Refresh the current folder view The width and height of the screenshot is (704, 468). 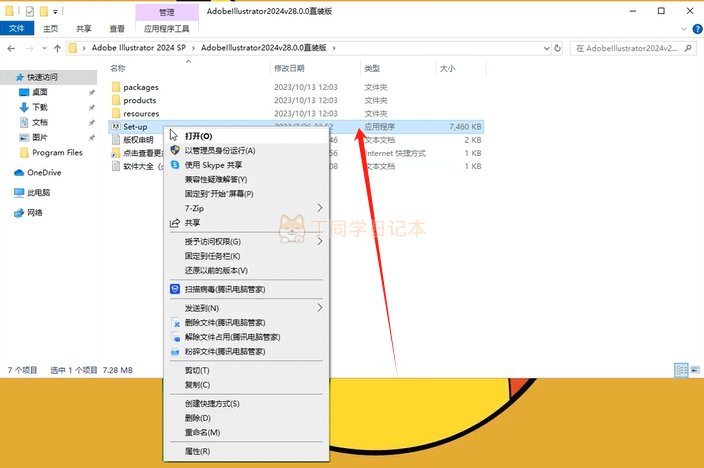pos(558,48)
